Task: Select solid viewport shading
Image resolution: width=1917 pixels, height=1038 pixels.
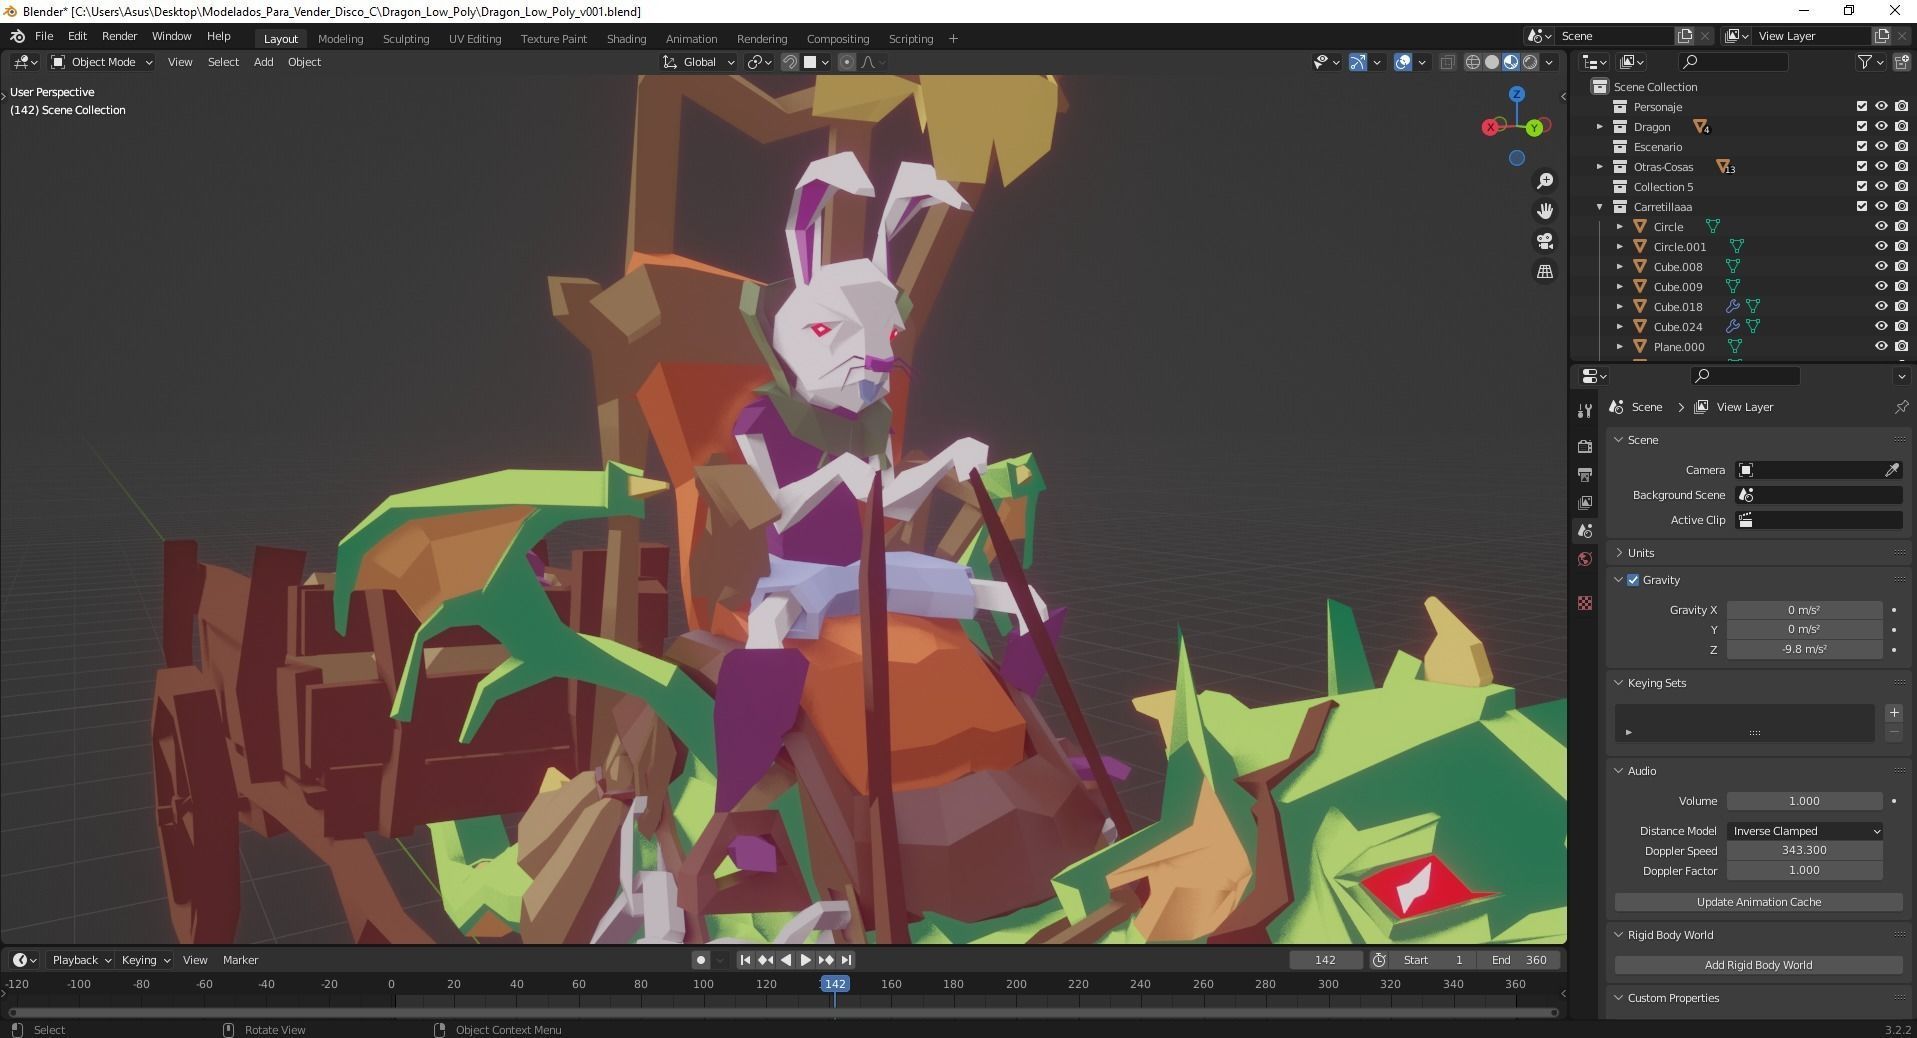Action: coord(1492,62)
